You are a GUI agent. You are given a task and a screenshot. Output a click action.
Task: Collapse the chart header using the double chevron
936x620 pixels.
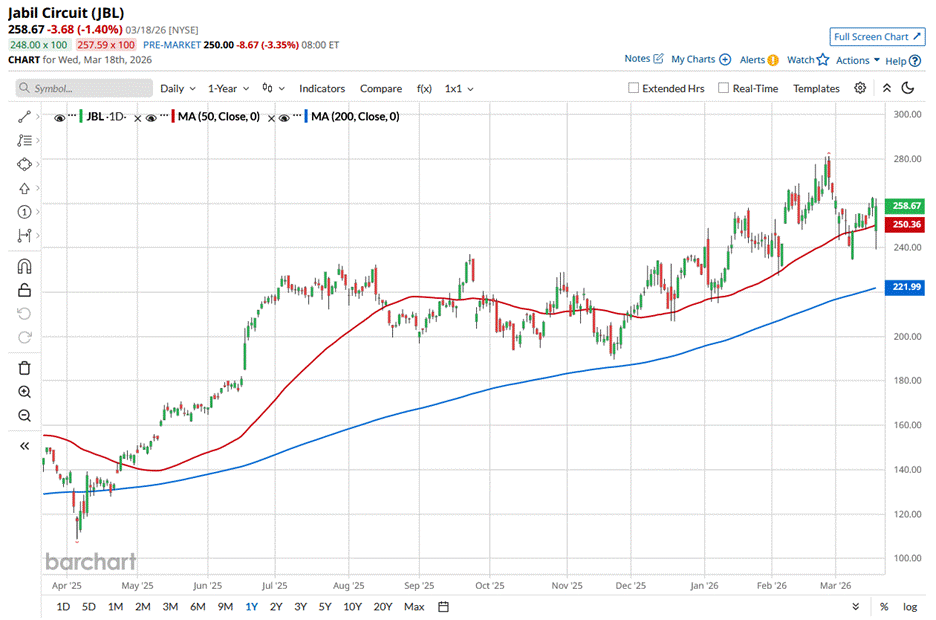tap(887, 88)
